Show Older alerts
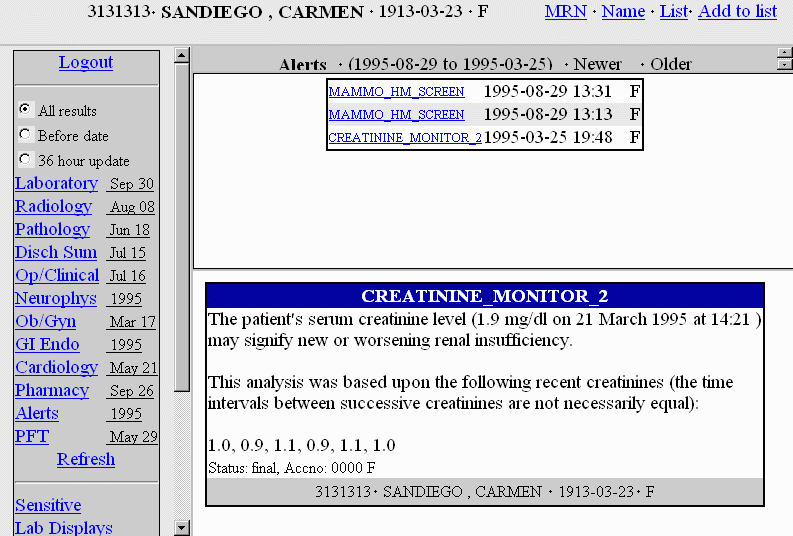This screenshot has height=536, width=793. point(670,64)
